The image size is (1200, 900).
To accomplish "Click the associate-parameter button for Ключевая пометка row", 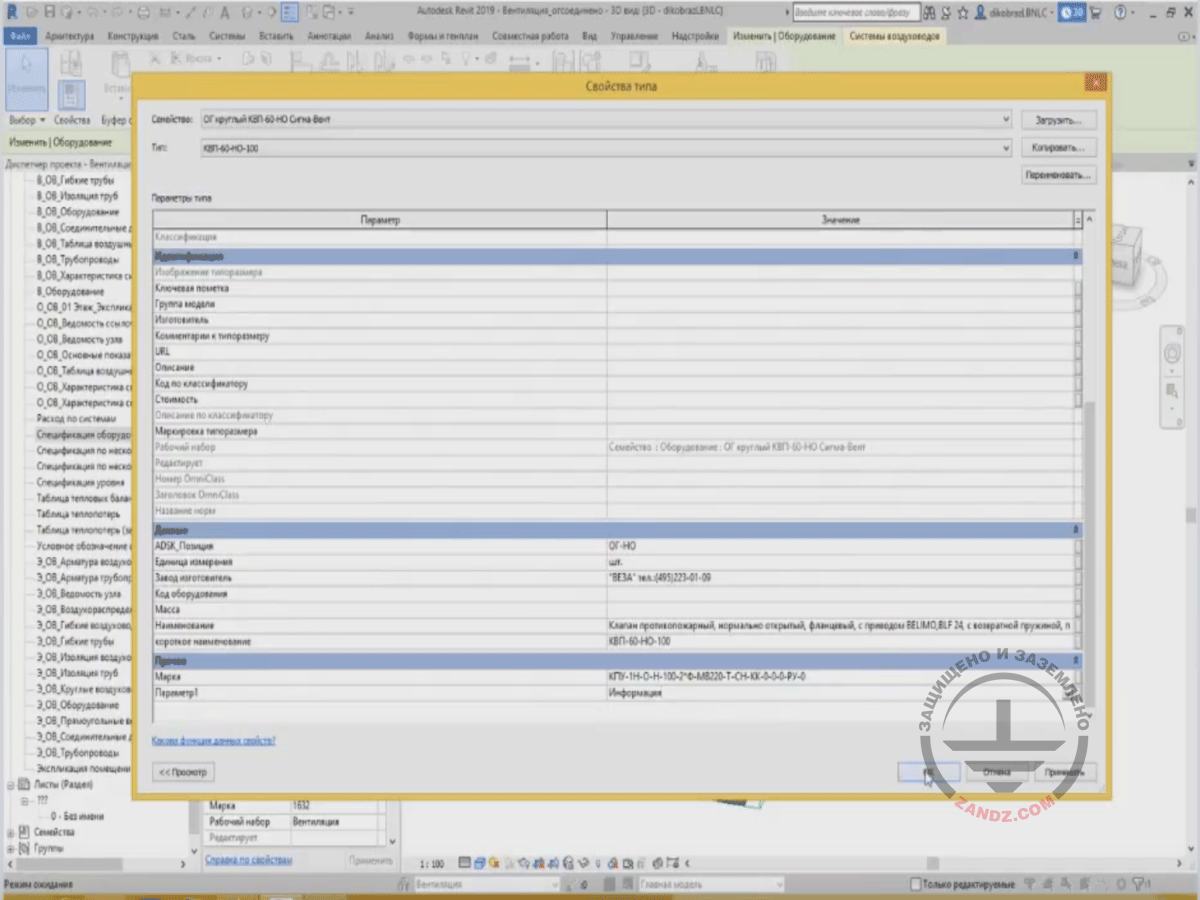I will (x=1078, y=288).
